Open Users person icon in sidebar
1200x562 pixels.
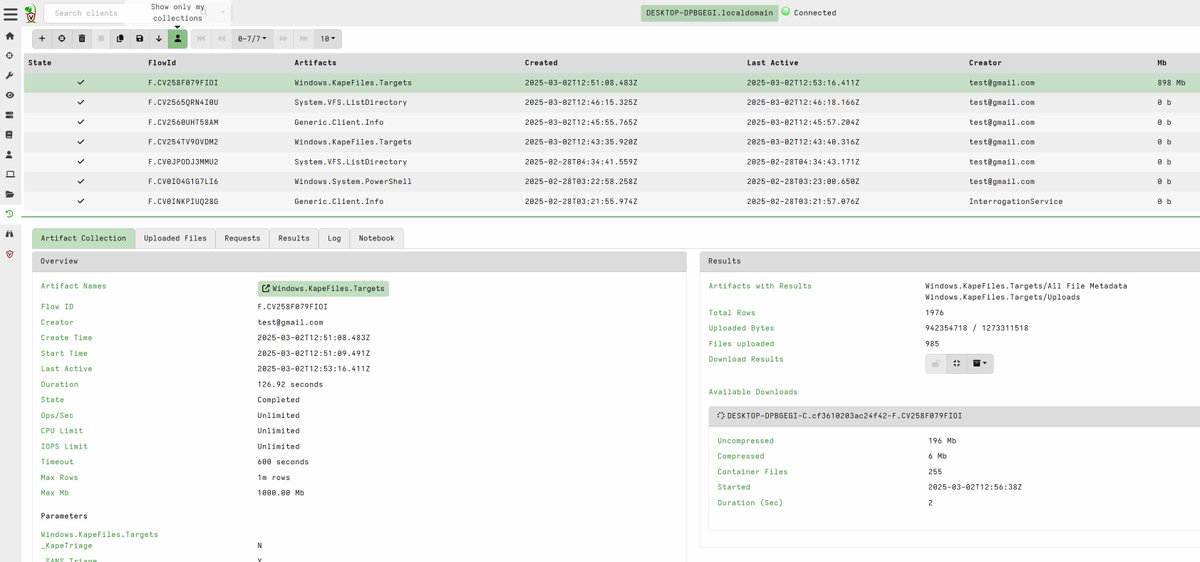pyautogui.click(x=10, y=154)
